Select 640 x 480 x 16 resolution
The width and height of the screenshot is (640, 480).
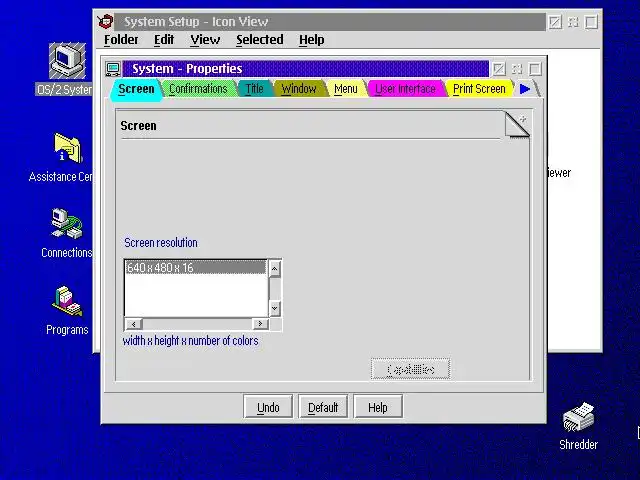195,268
